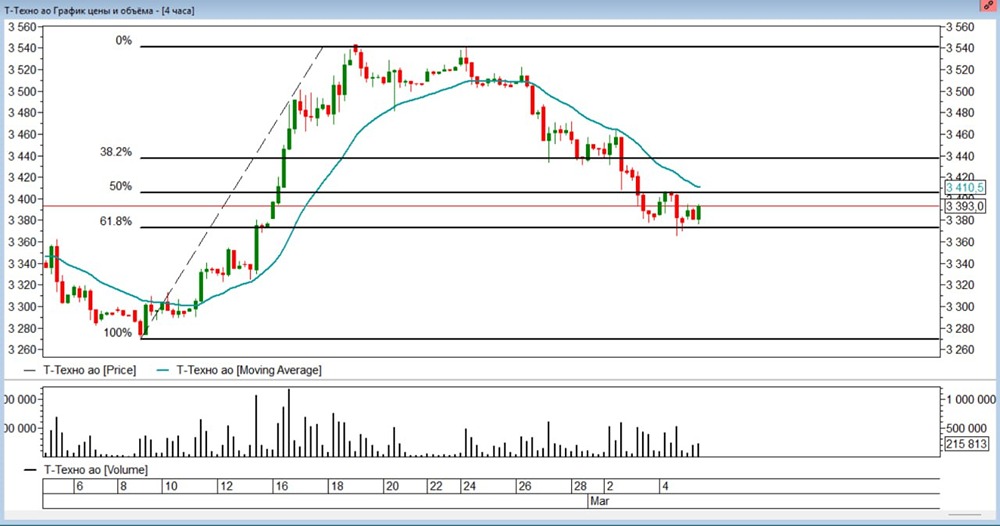Screen dimensions: 1000x526
Task: Click the current volume tag 215 813
Action: click(x=966, y=444)
